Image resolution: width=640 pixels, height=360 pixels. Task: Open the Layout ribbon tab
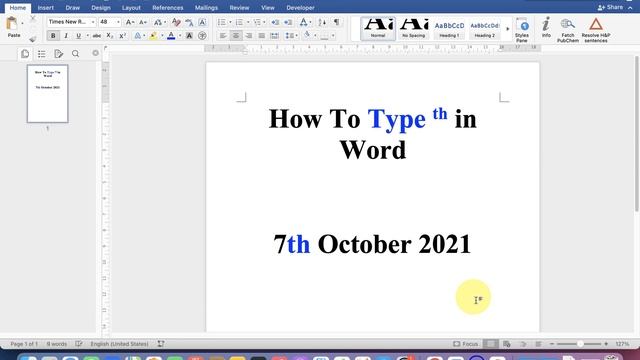(x=131, y=8)
